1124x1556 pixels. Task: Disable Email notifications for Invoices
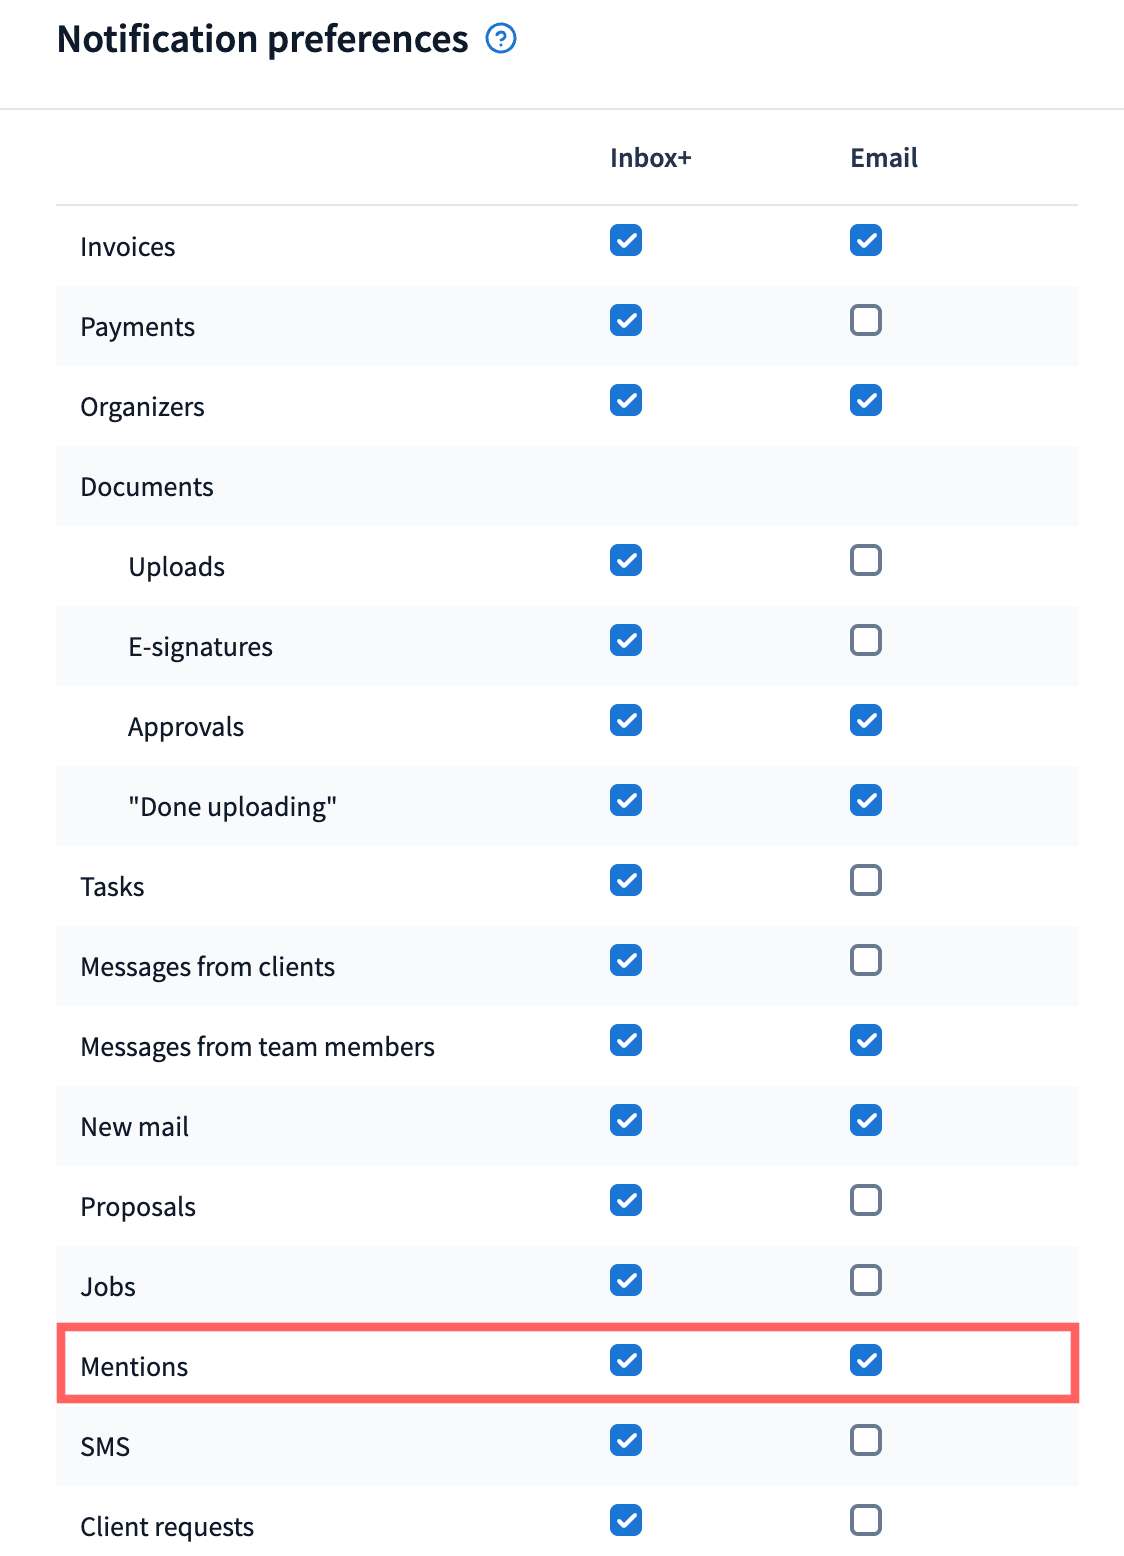[x=866, y=240]
